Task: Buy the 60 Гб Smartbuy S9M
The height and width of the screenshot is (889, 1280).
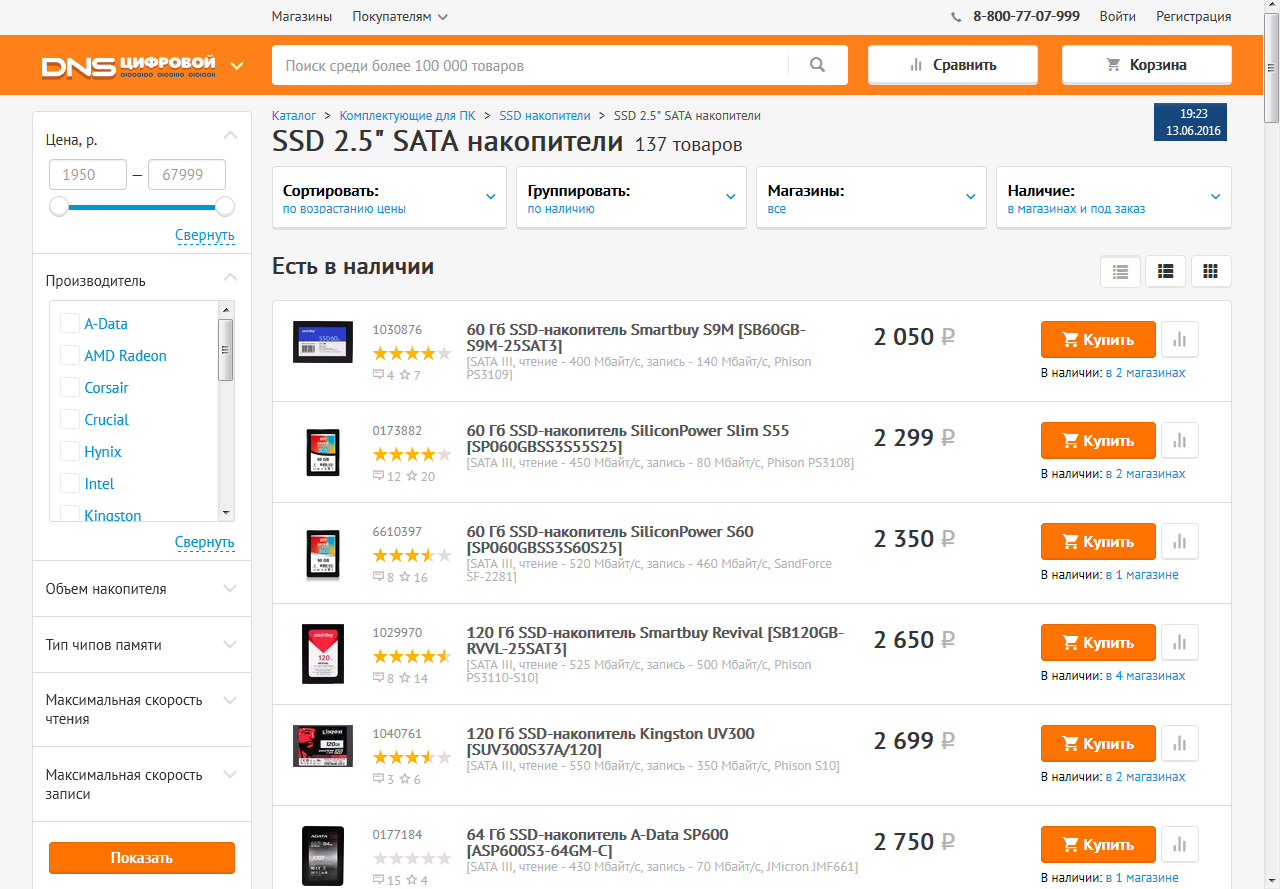Action: click(1098, 339)
